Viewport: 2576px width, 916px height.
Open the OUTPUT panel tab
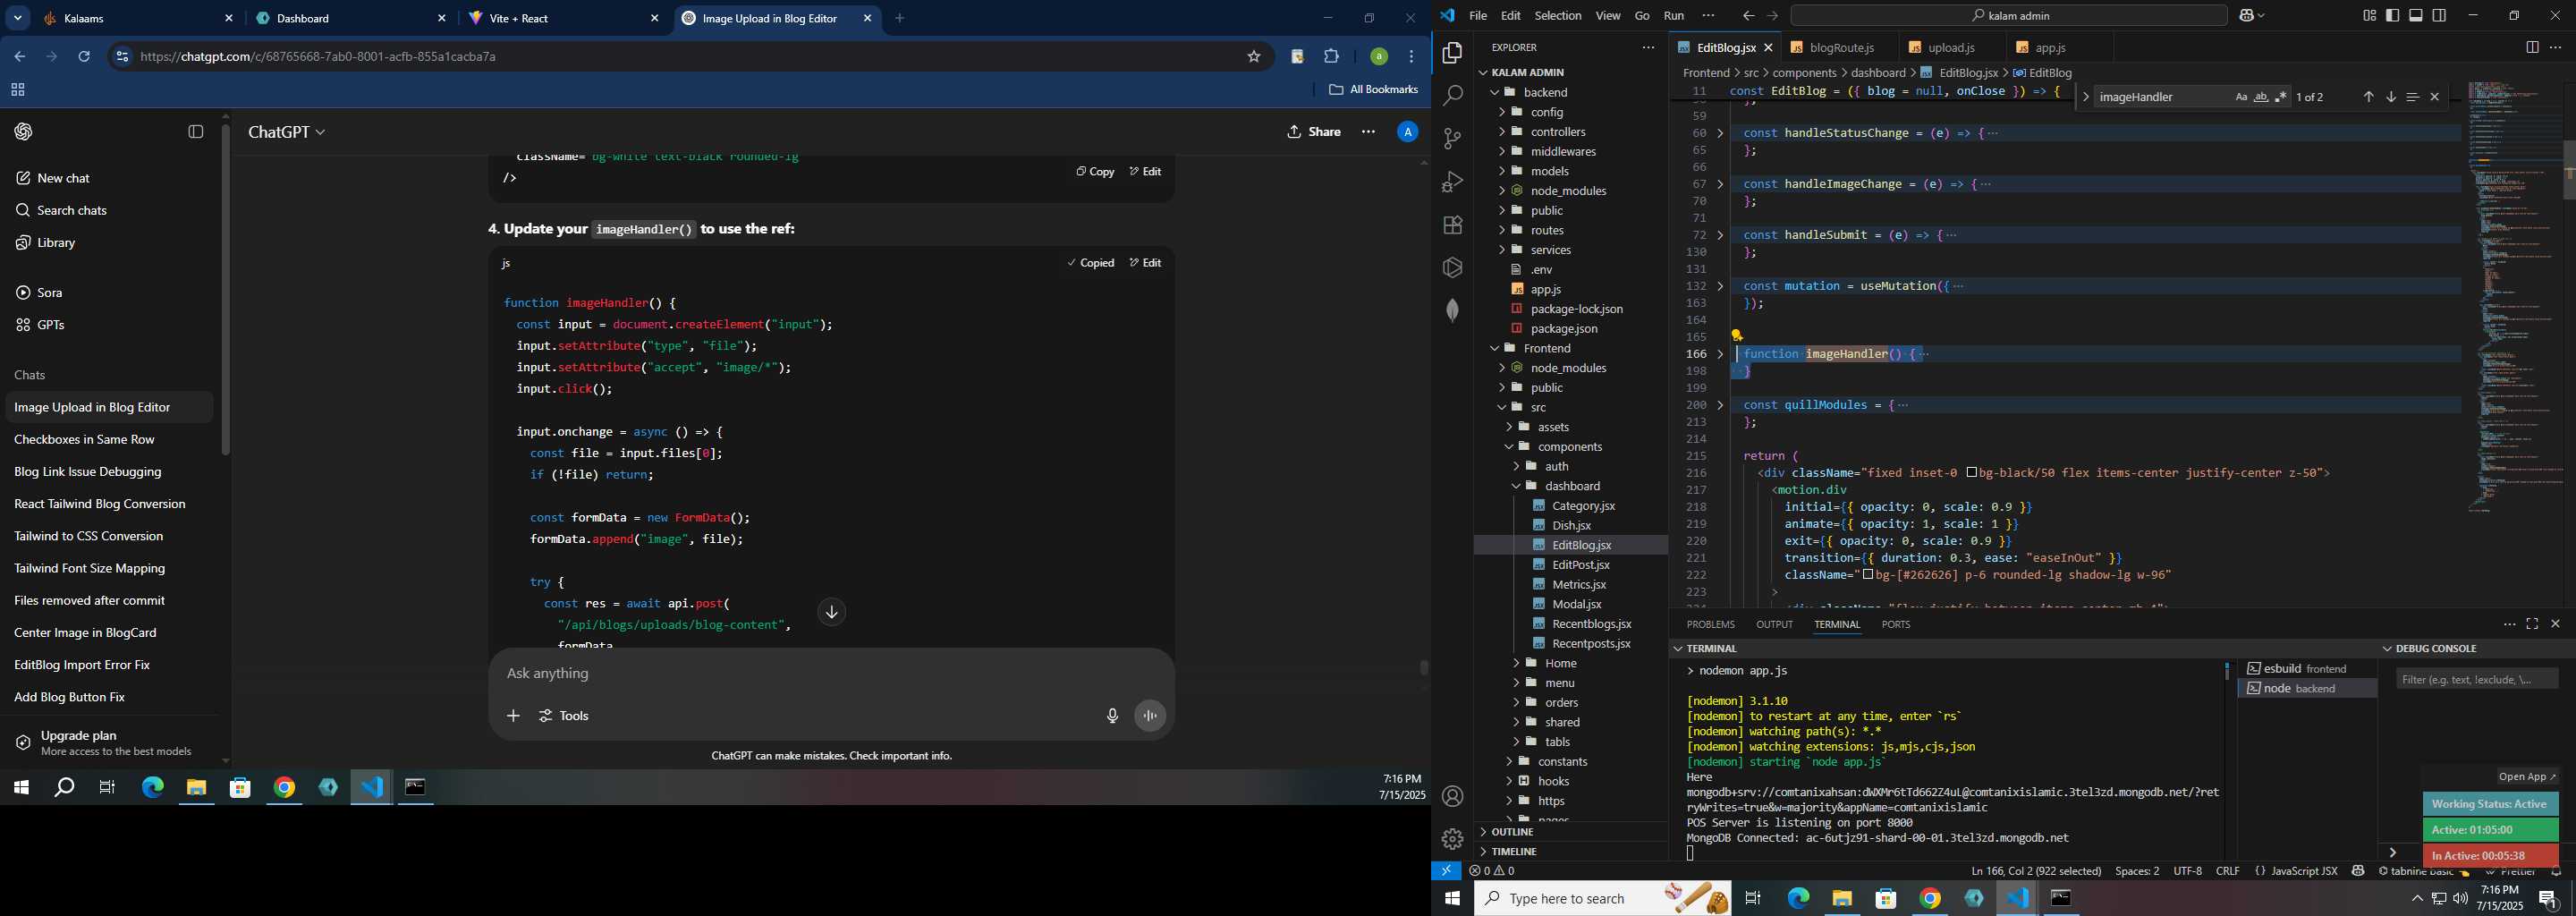coord(1774,624)
